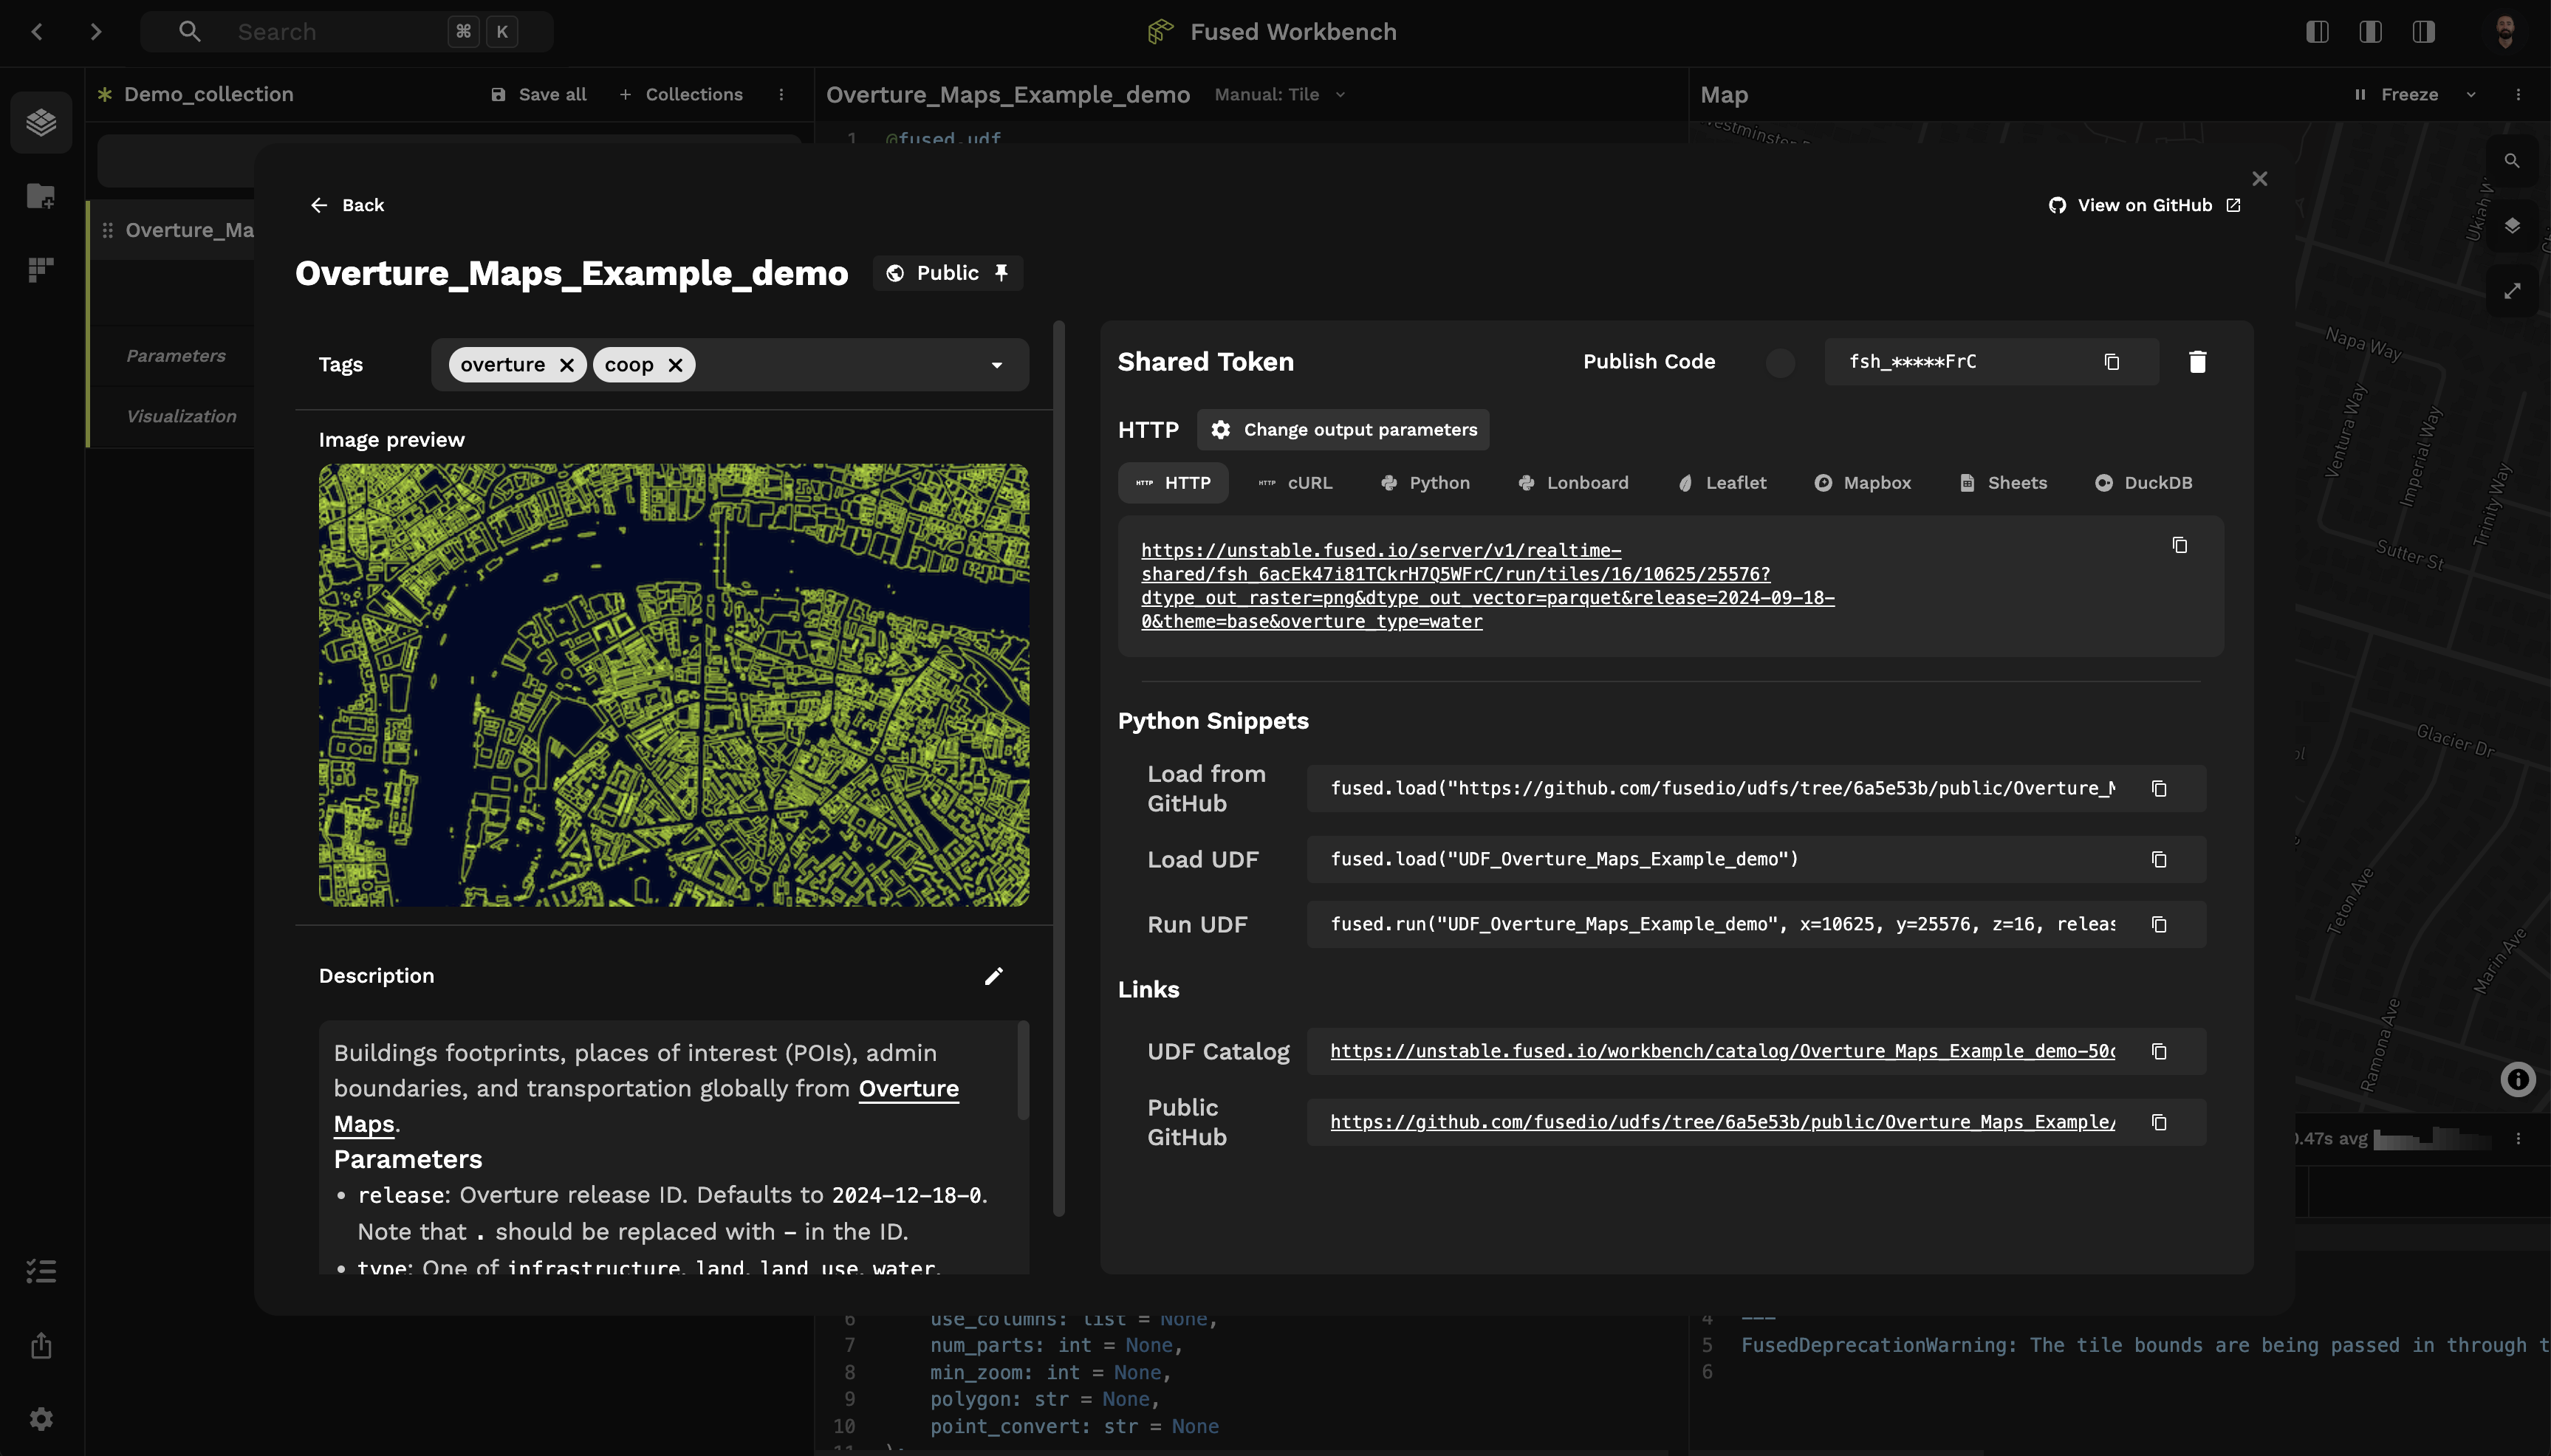Click the image preview thumbnail
Screen dimensions: 2551x1456
coord(674,685)
